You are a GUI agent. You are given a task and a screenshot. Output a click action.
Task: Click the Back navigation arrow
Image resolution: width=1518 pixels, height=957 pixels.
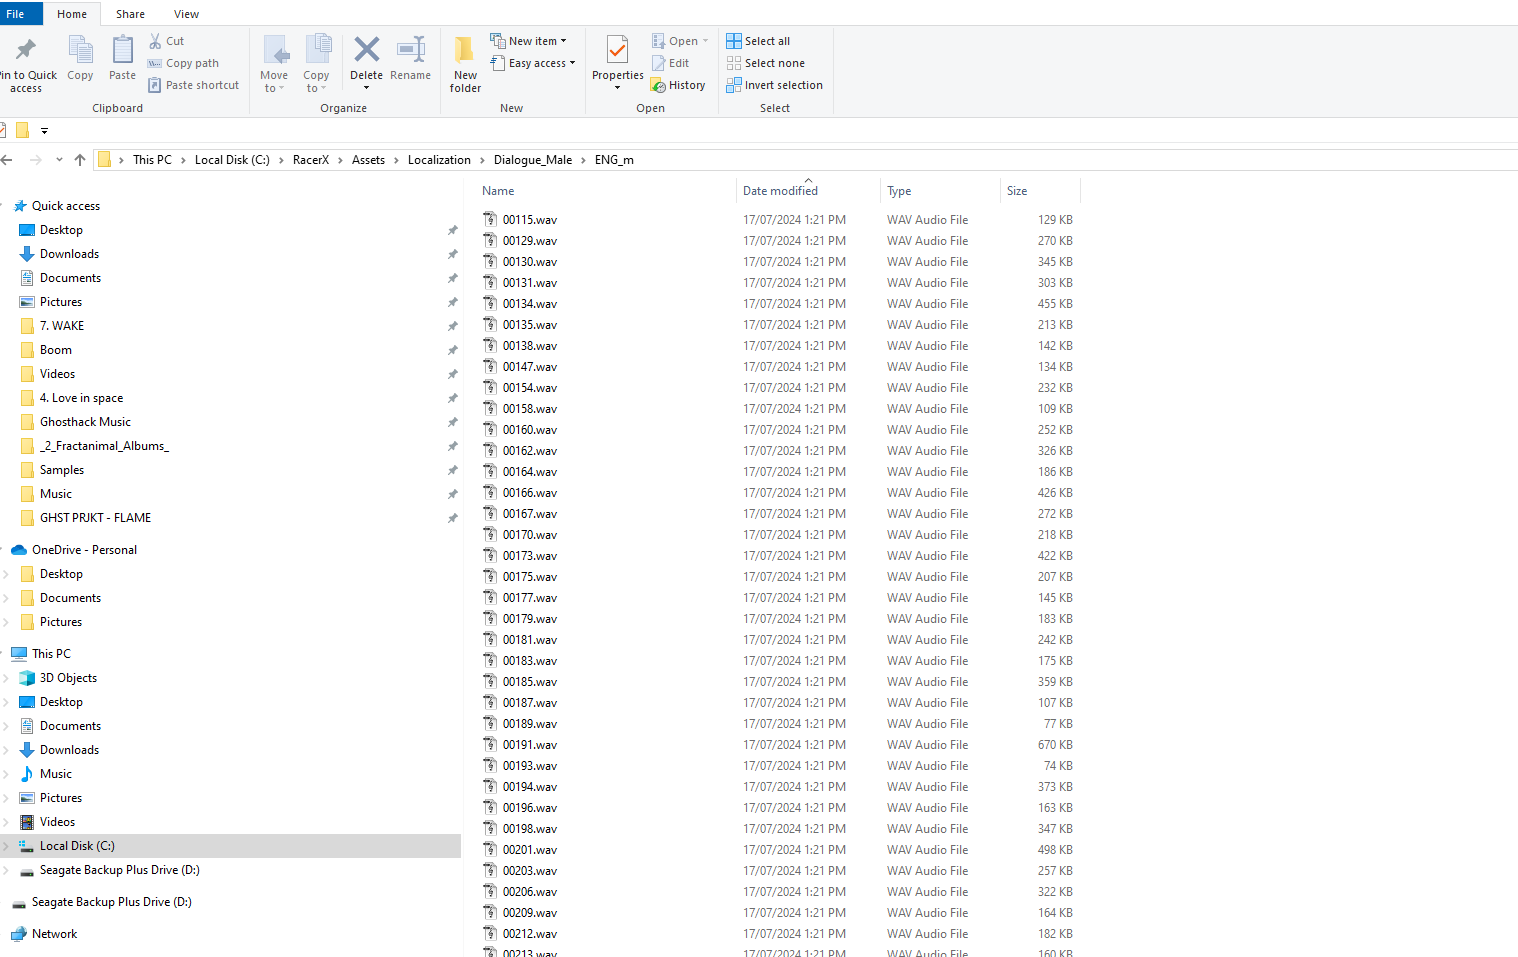click(7, 160)
